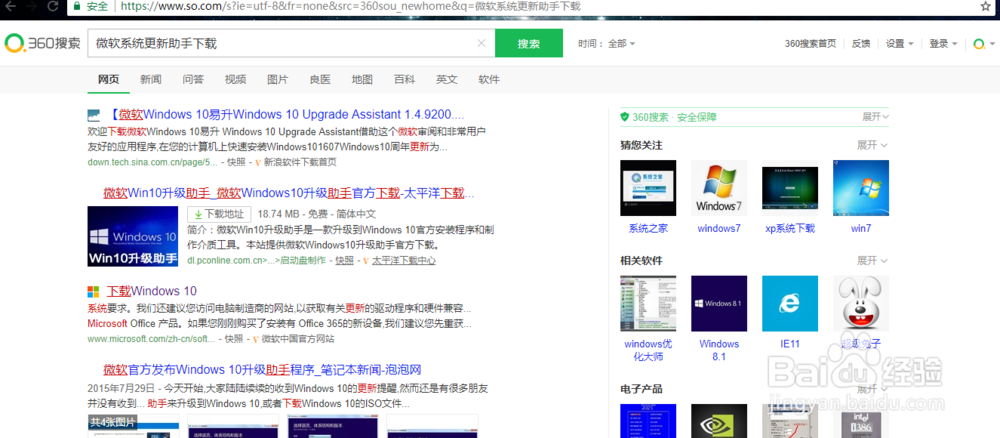Click 快照 under the Sina result

236,162
